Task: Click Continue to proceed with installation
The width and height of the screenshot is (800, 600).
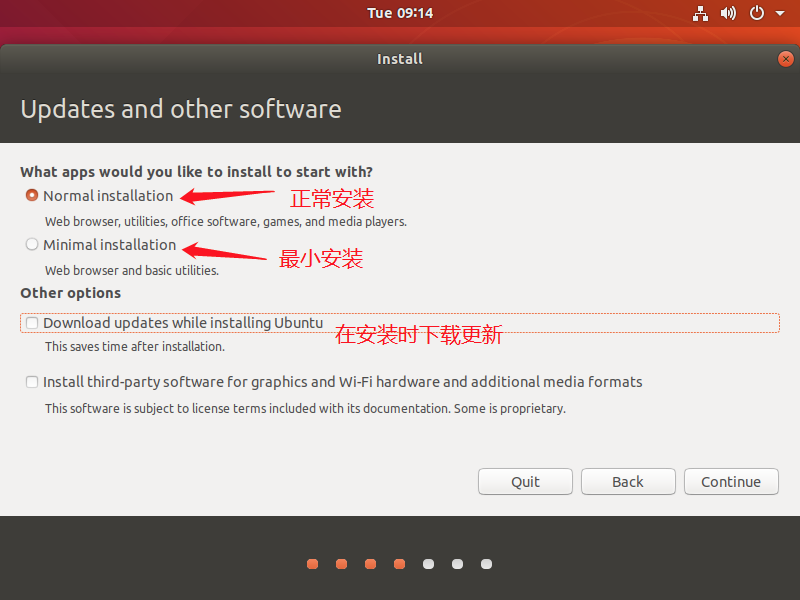Action: pos(731,482)
